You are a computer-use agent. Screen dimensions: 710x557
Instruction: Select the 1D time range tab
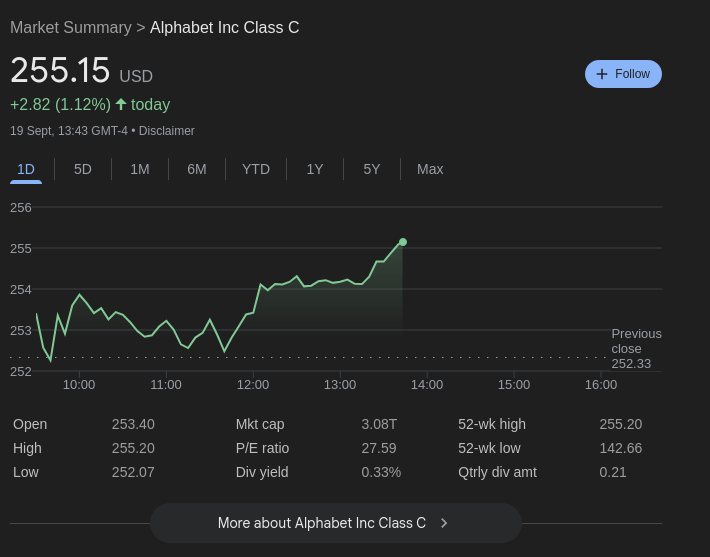pyautogui.click(x=26, y=169)
